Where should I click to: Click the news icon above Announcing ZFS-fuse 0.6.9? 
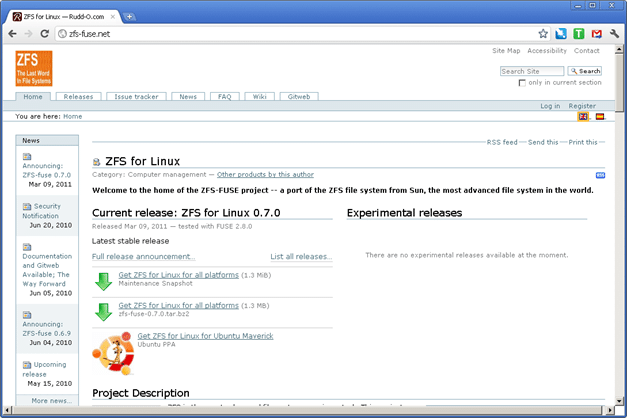coord(27,315)
